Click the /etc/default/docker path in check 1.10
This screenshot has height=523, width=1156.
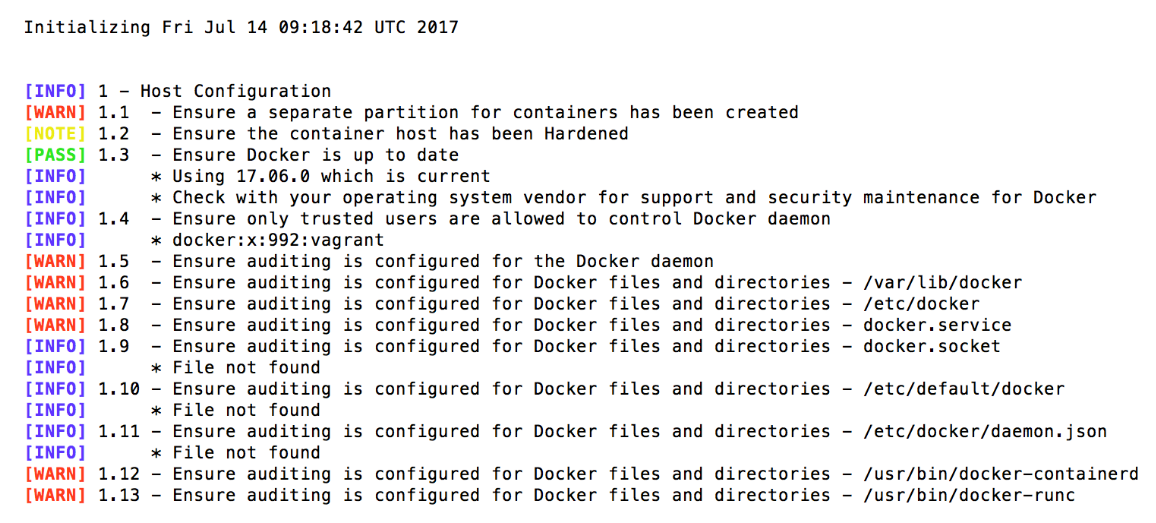click(x=964, y=389)
